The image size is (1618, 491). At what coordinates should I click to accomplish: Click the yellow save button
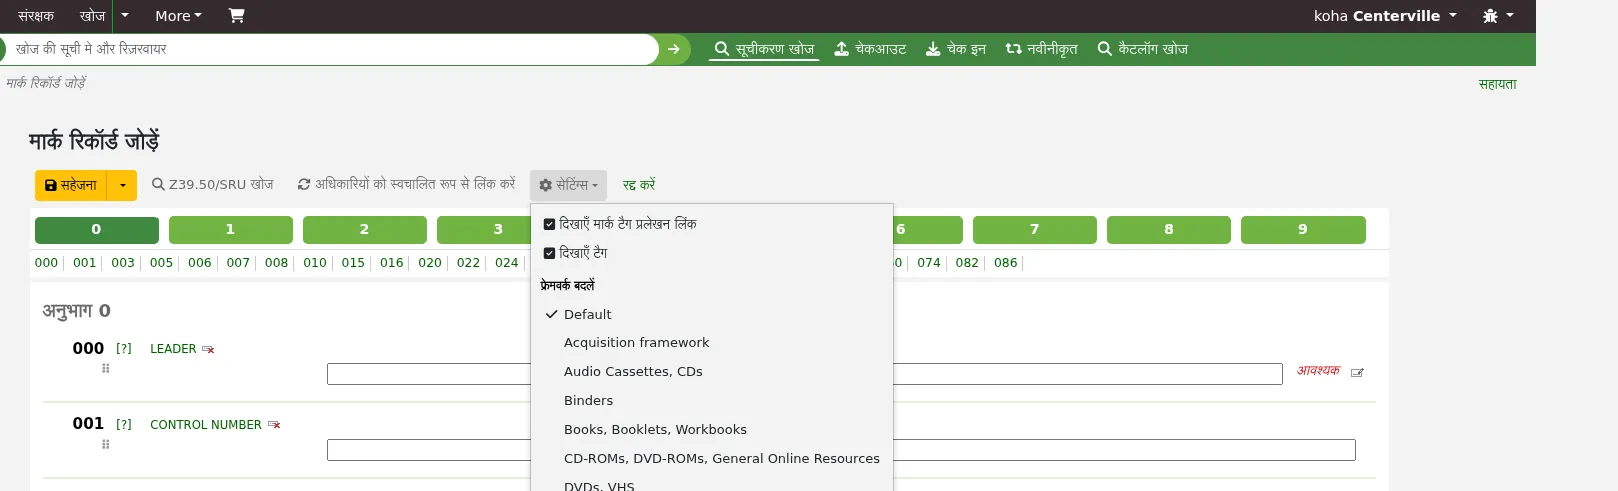pos(71,185)
